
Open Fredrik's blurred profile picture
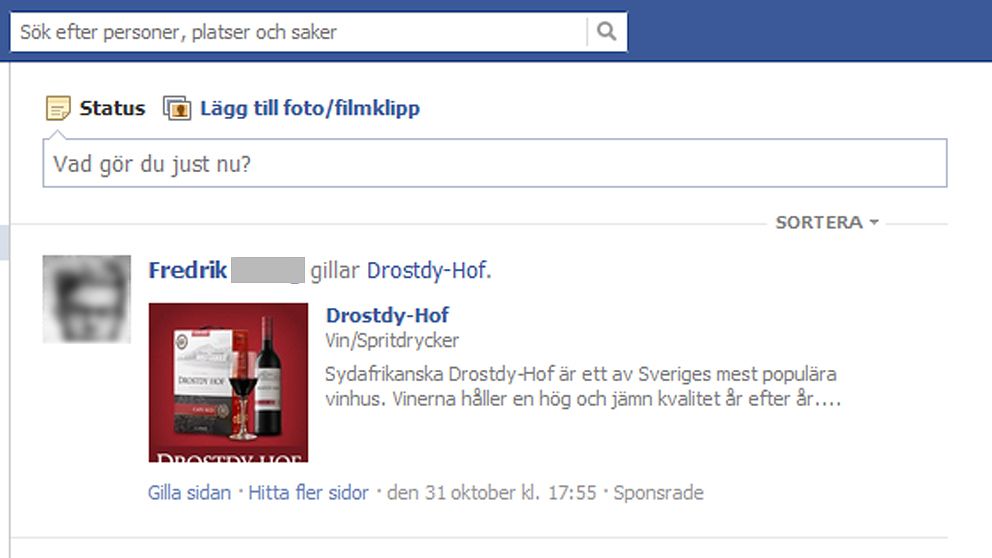tap(87, 299)
